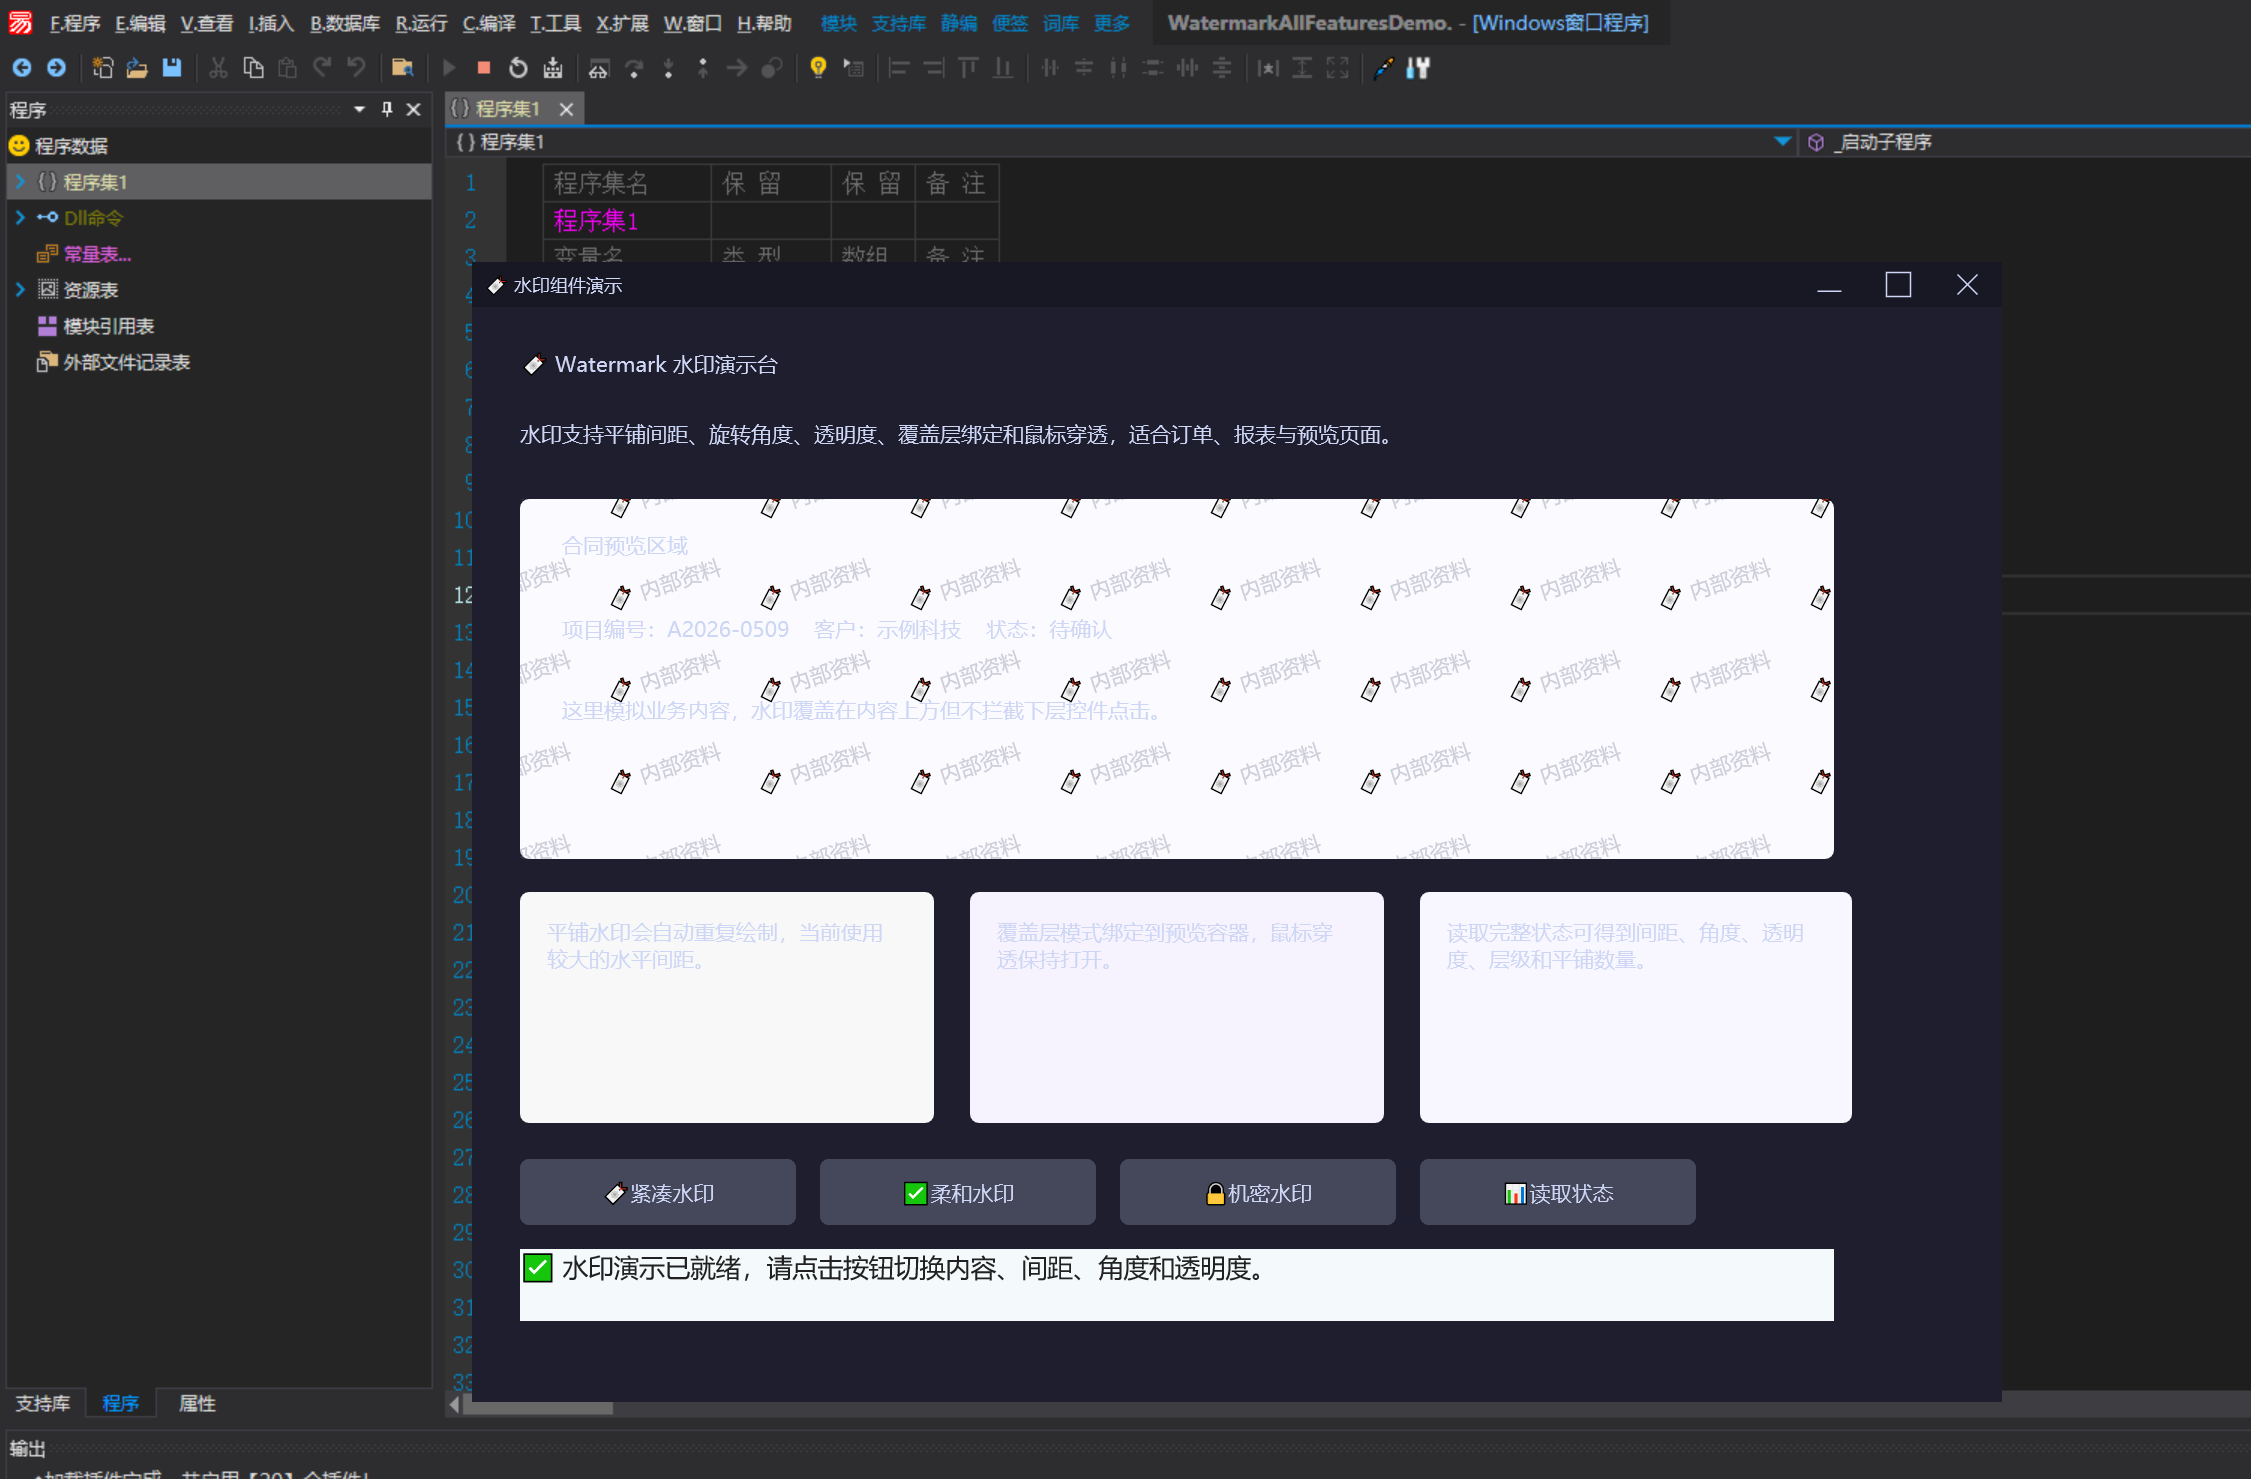Click the circular restart icon in the toolbar
The image size is (2251, 1479).
[x=518, y=67]
